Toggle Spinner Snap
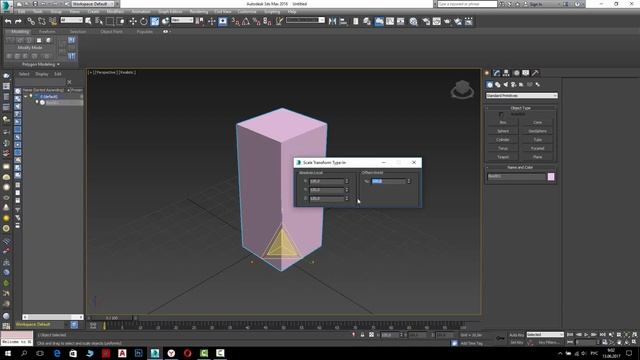The width and height of the screenshot is (640, 360). [267, 21]
